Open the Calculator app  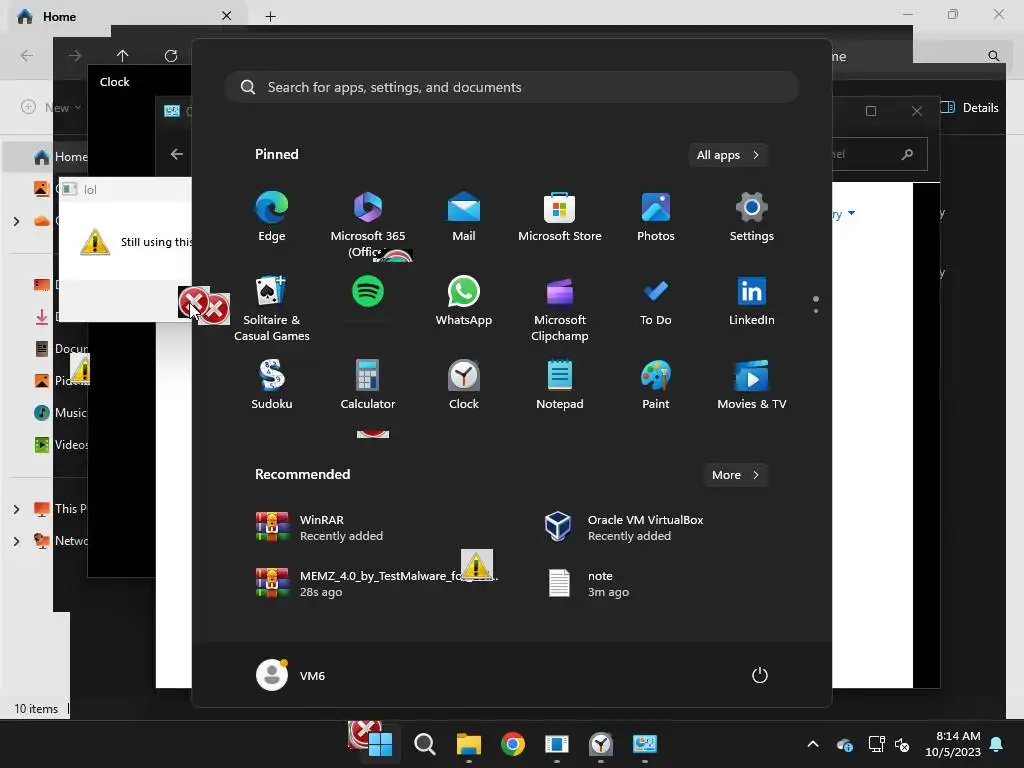pos(368,385)
